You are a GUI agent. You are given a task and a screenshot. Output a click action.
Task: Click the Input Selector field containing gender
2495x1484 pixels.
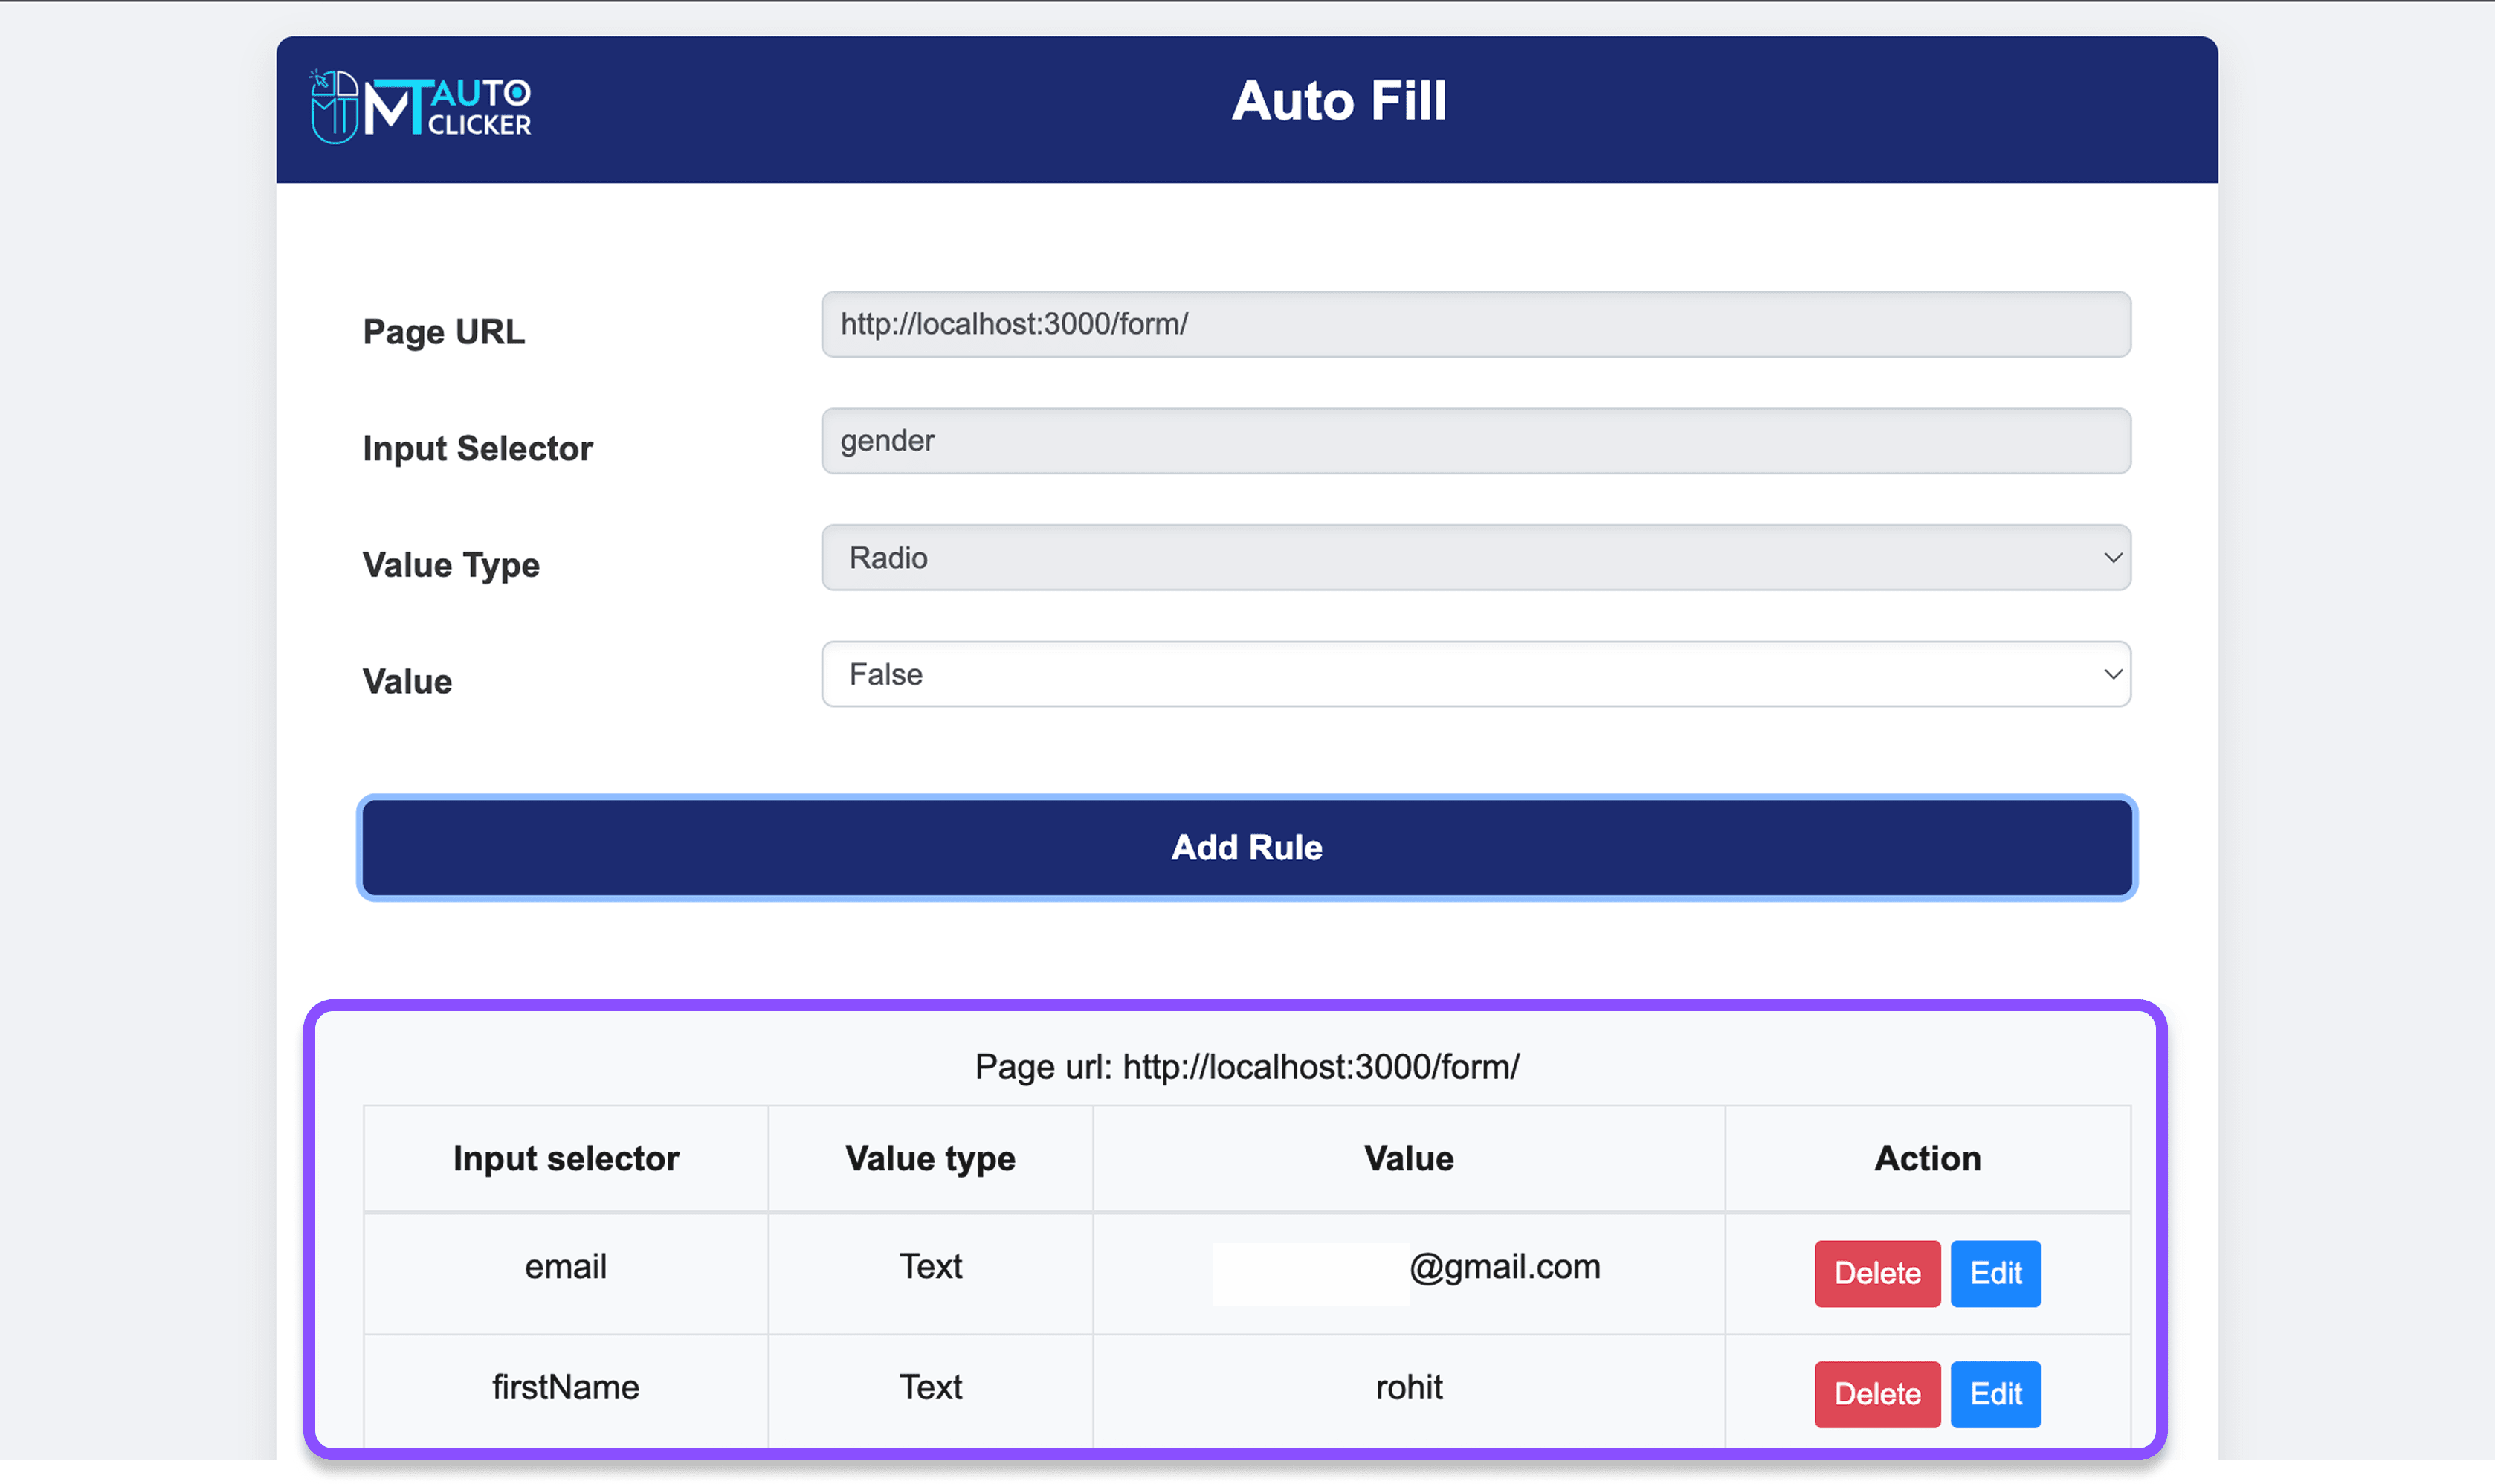tap(1475, 441)
